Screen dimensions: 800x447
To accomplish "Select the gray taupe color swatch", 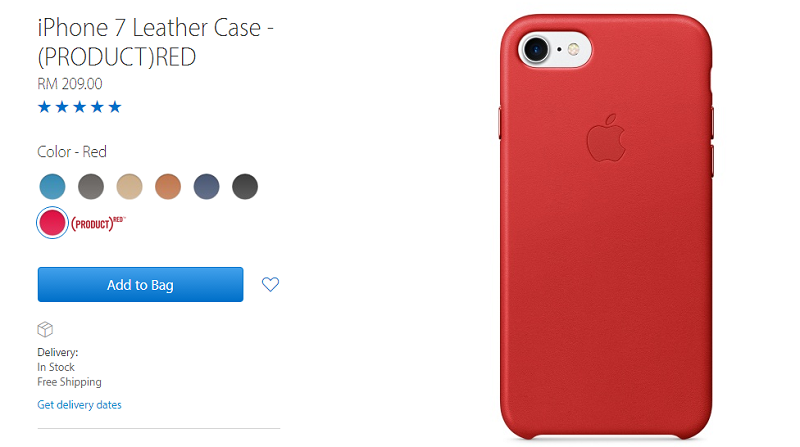I will click(x=91, y=186).
